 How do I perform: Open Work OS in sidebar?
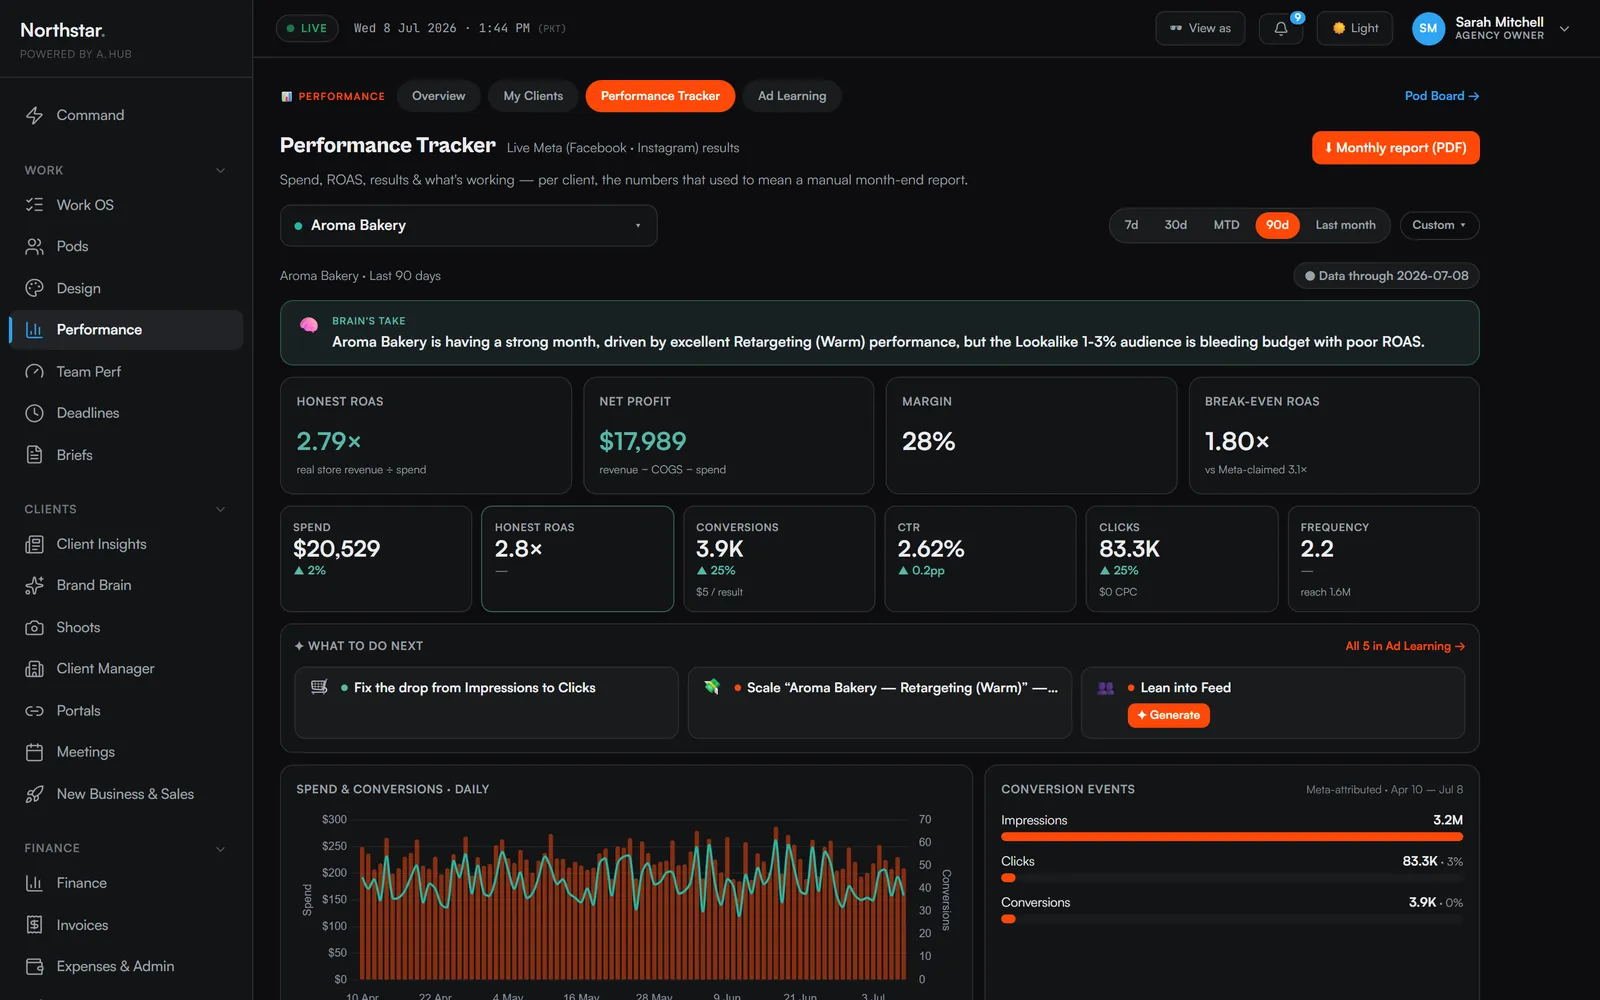coord(126,205)
